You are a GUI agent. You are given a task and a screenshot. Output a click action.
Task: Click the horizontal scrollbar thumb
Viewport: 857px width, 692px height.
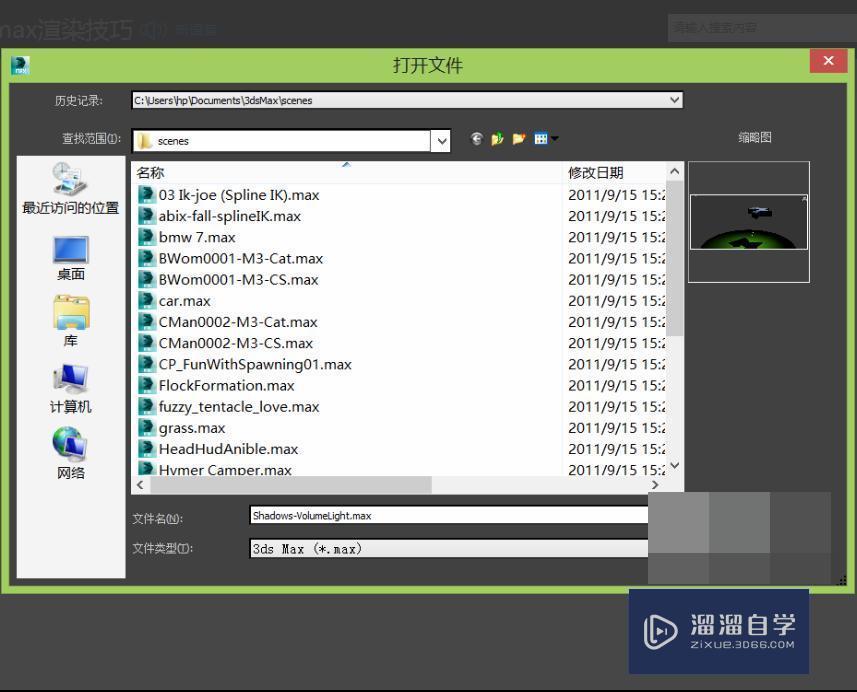291,485
